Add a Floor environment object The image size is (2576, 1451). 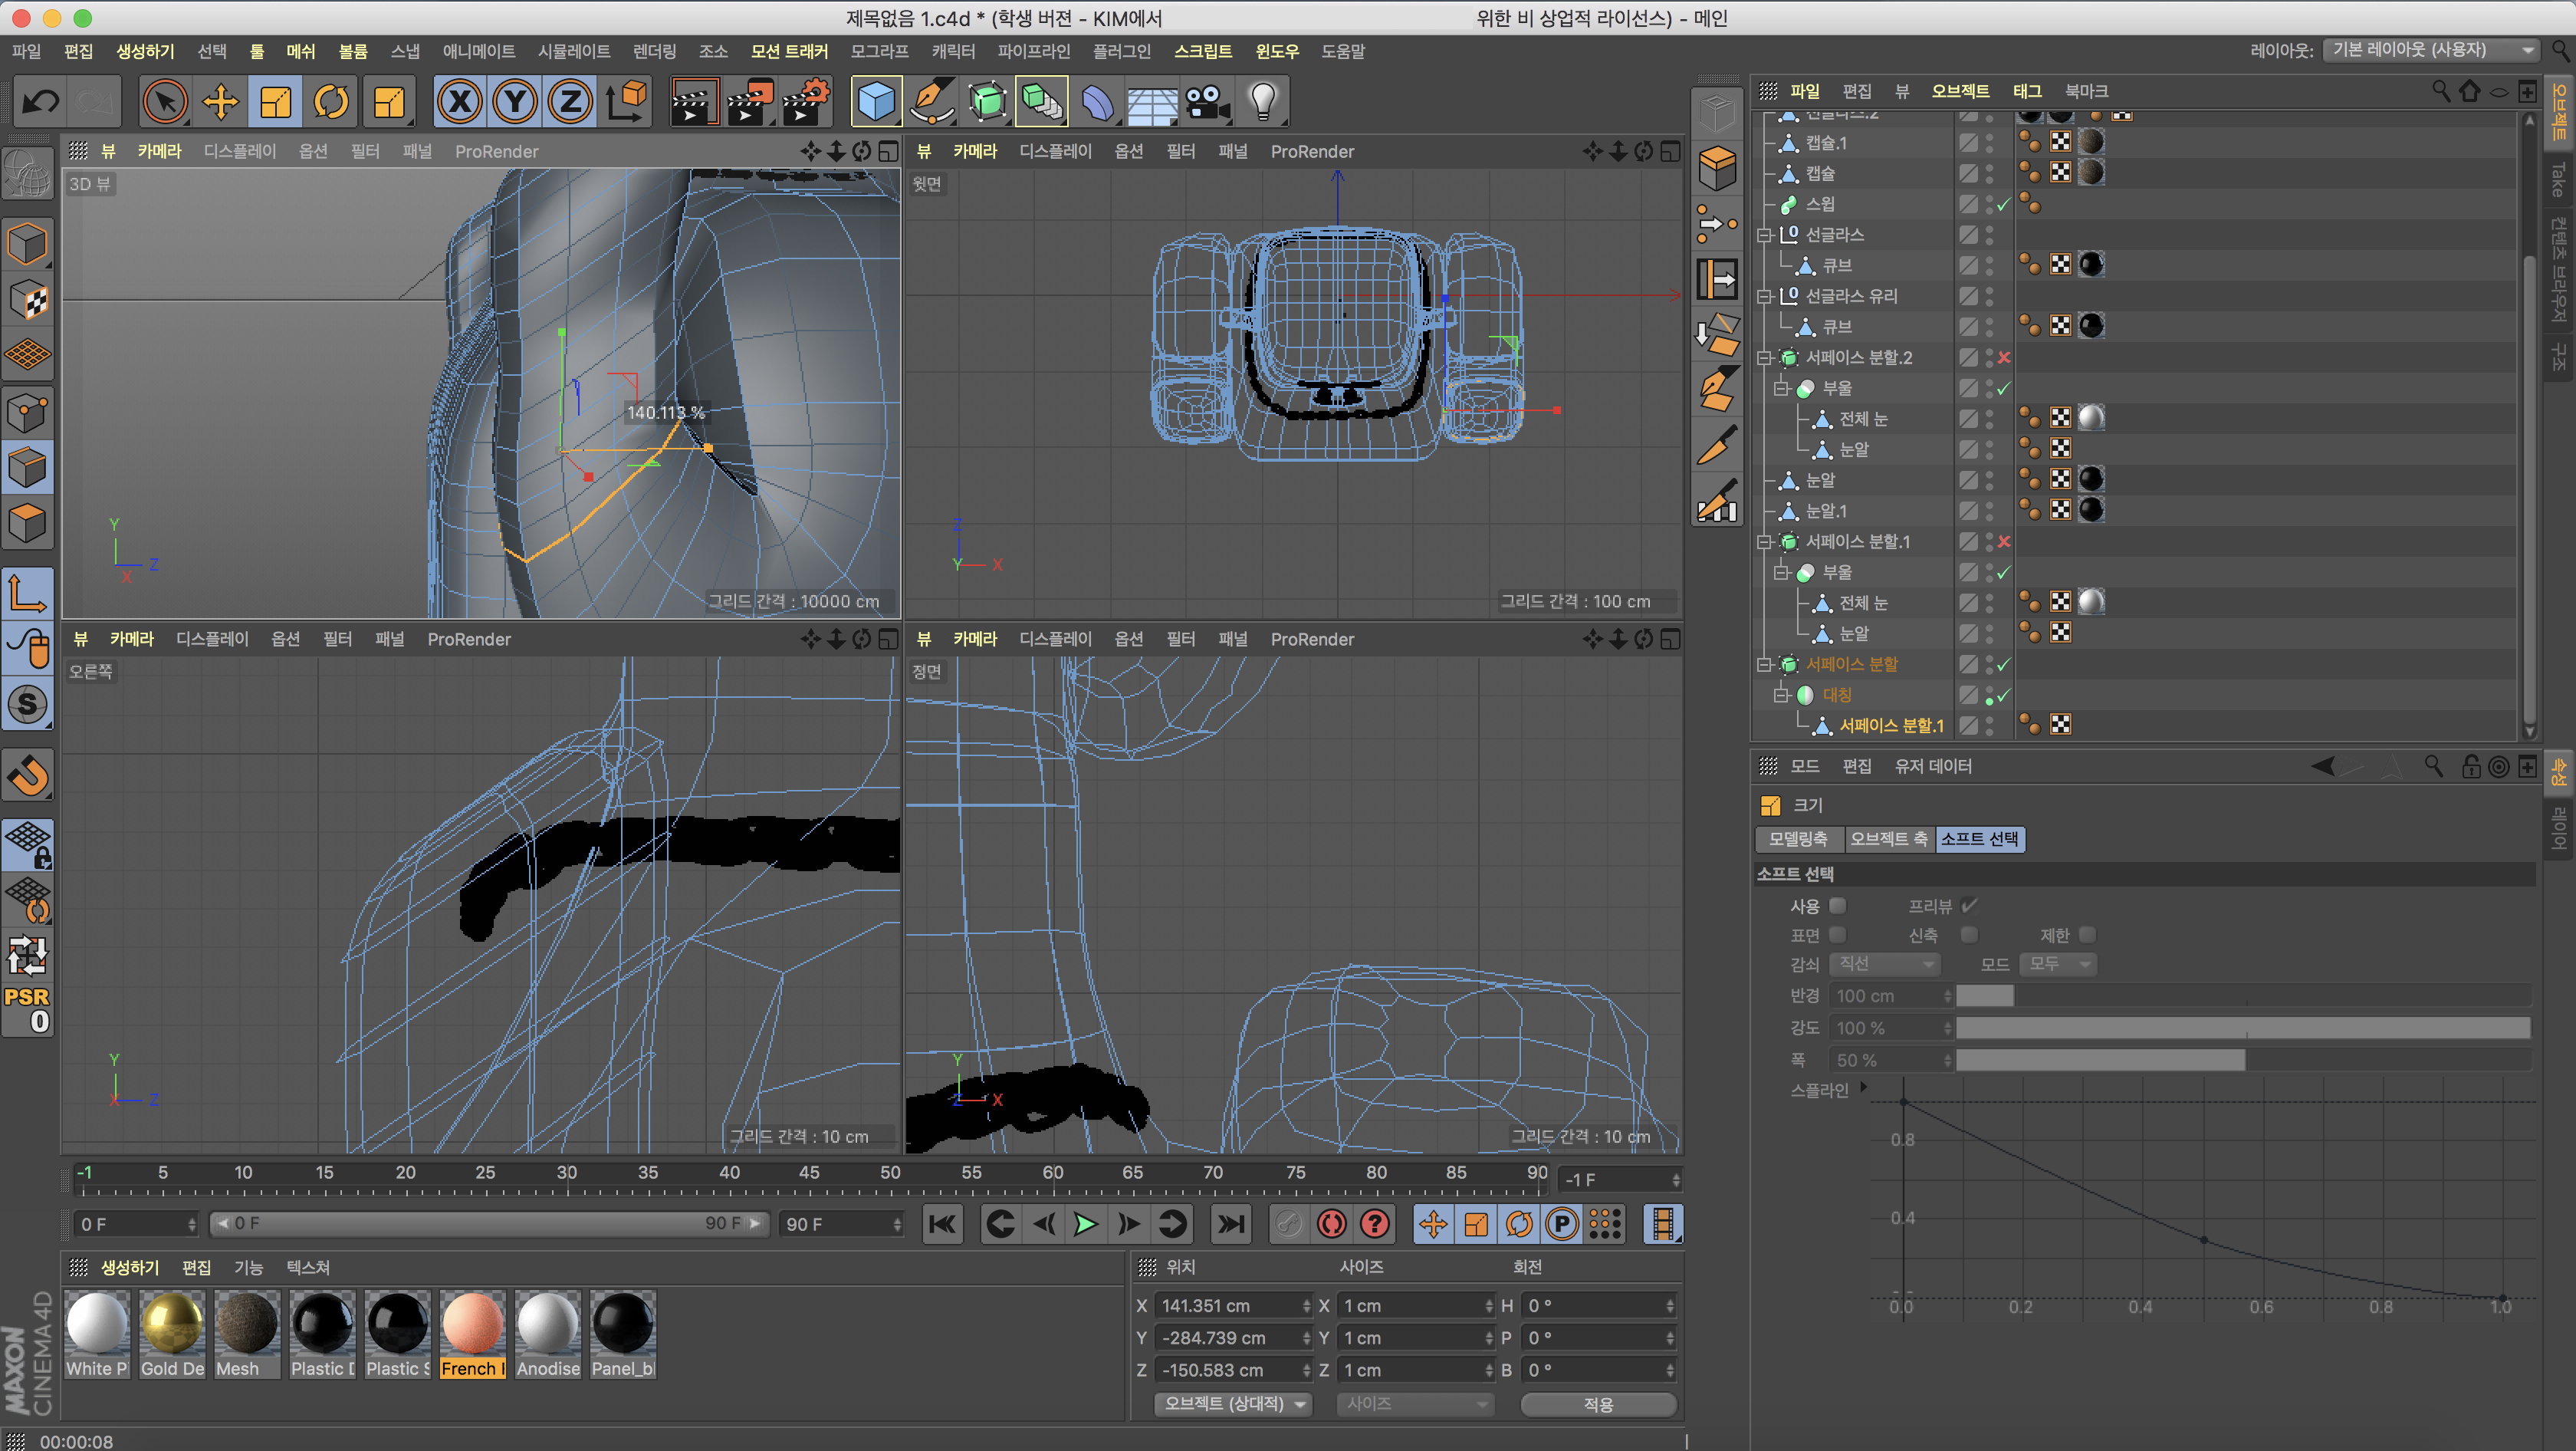(1152, 101)
